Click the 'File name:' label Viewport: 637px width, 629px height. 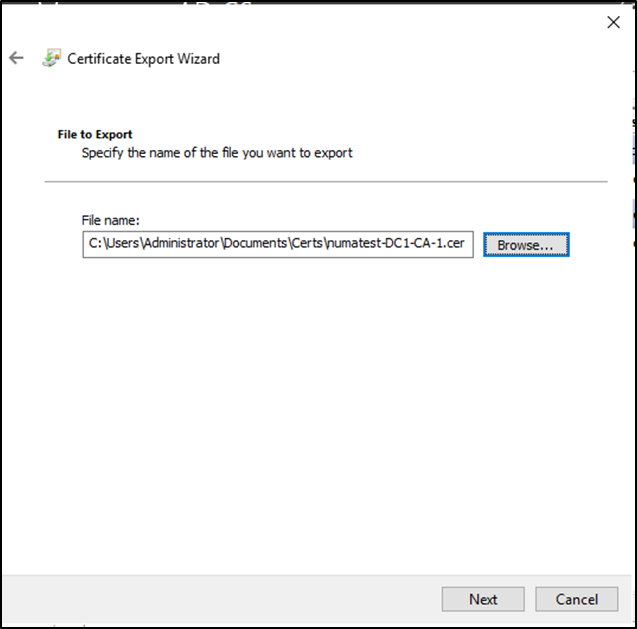[x=110, y=219]
